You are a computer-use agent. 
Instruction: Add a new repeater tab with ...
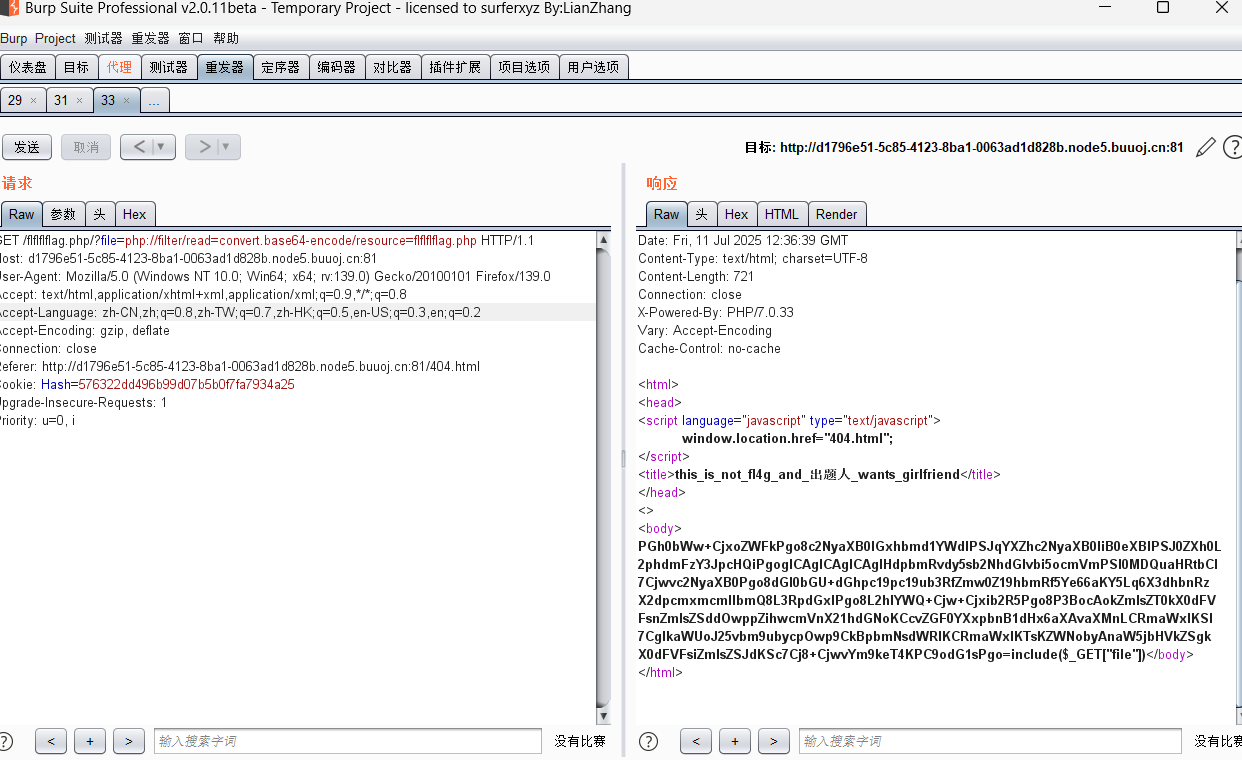coord(155,101)
